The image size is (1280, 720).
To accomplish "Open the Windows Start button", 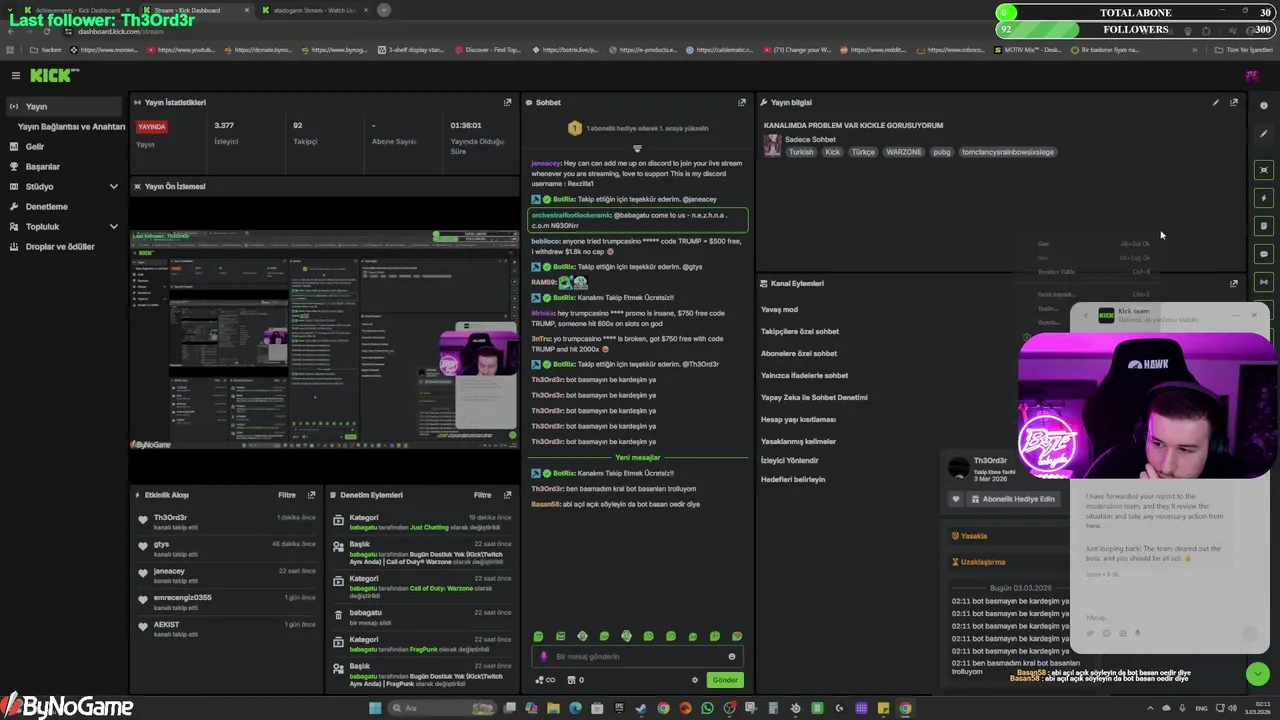I will click(x=375, y=708).
